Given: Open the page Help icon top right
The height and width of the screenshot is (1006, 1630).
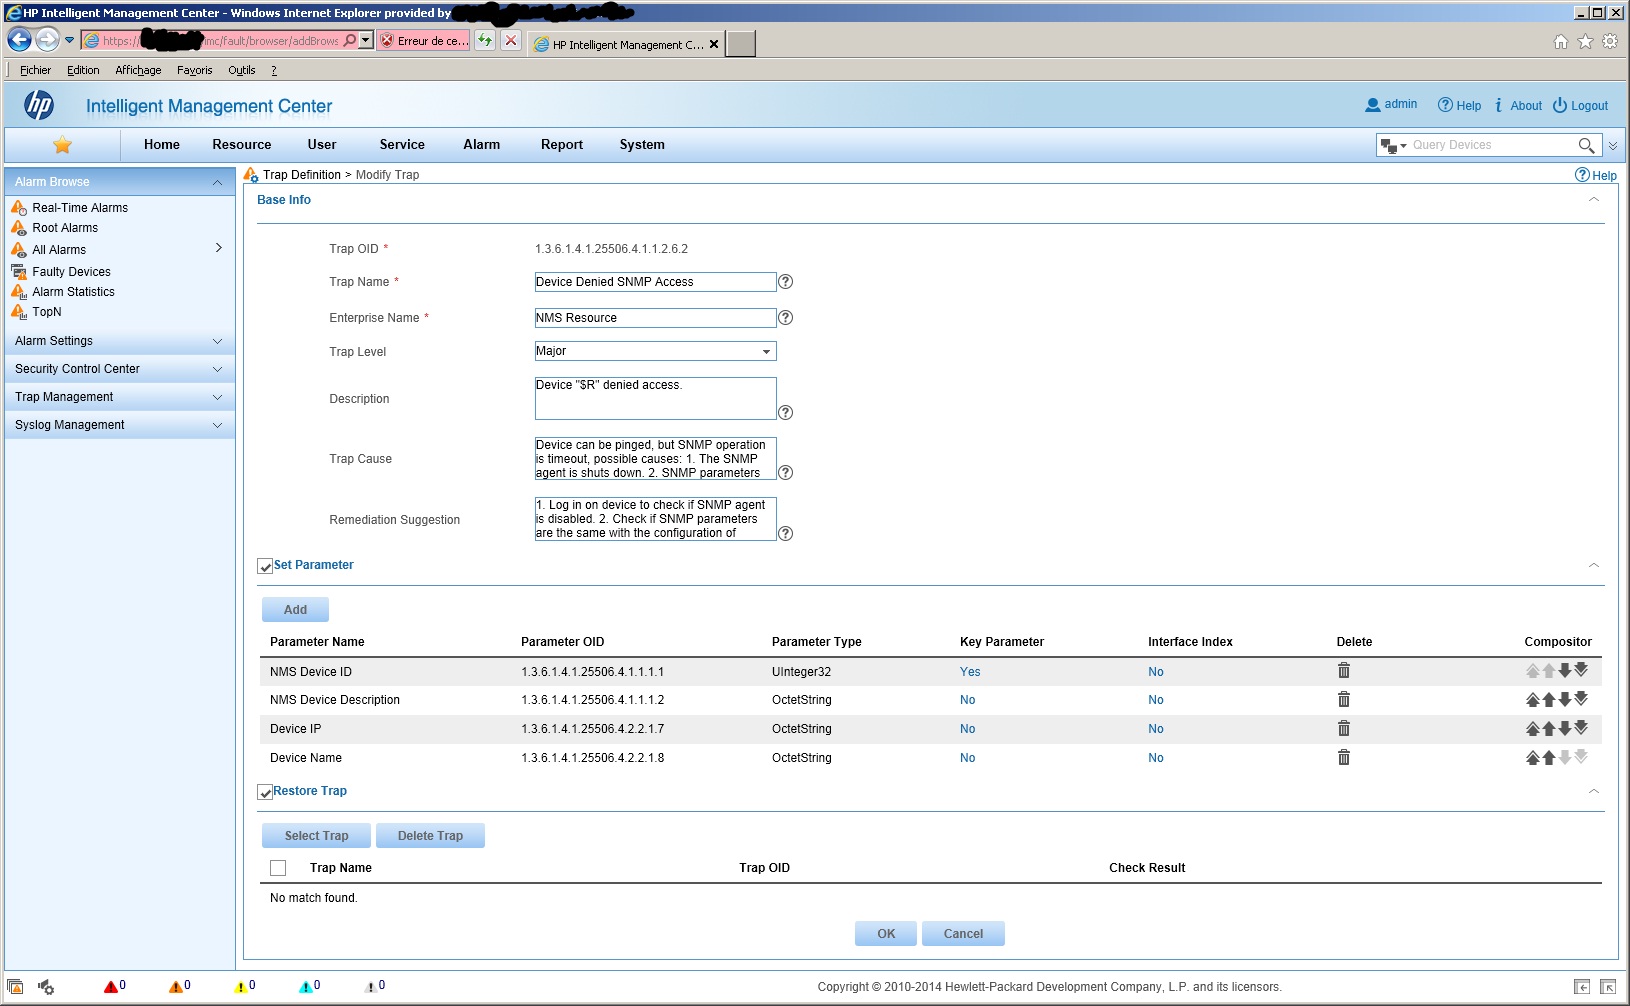Looking at the screenshot, I should coord(1595,175).
